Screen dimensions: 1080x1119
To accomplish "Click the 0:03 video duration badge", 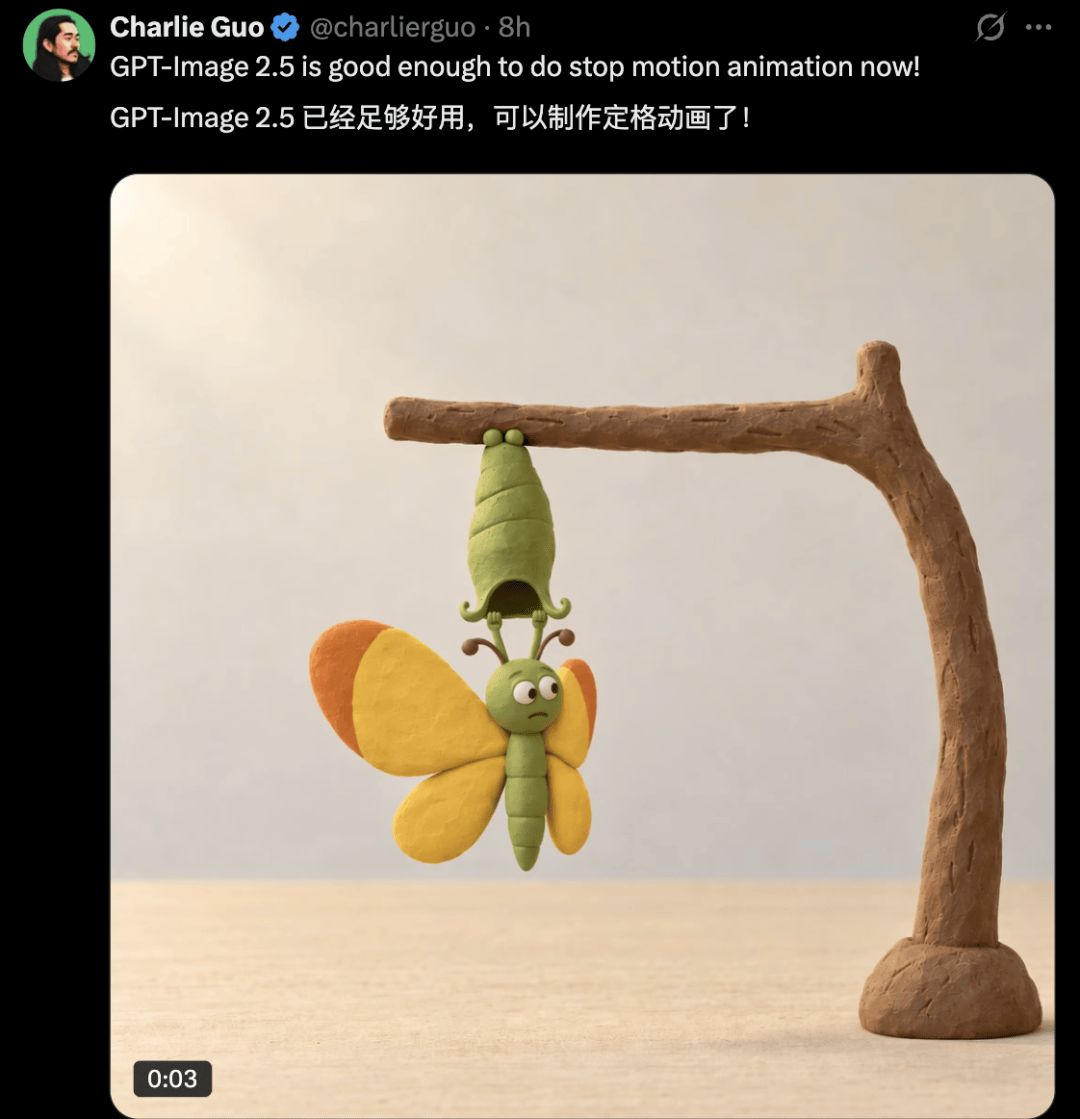I will [x=172, y=1078].
